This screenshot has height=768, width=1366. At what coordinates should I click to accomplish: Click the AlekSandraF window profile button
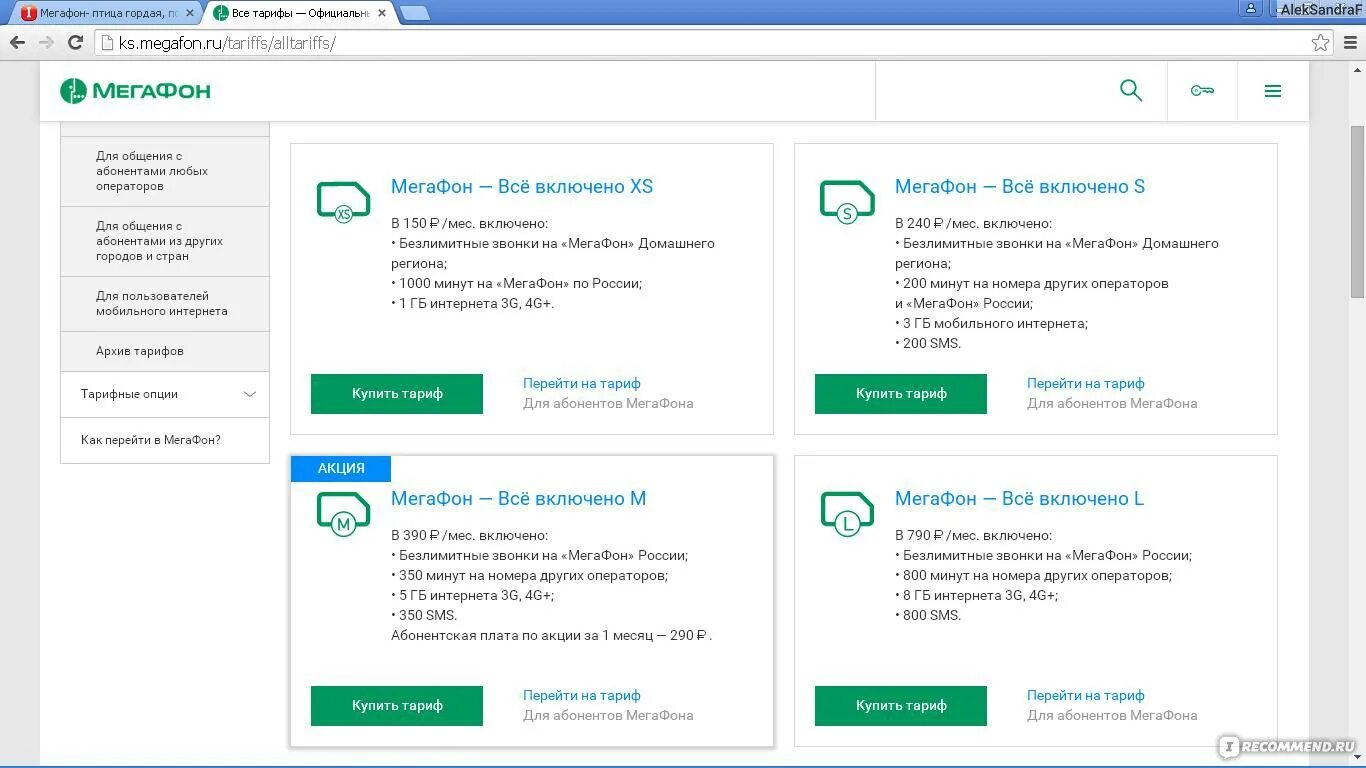pos(1320,9)
